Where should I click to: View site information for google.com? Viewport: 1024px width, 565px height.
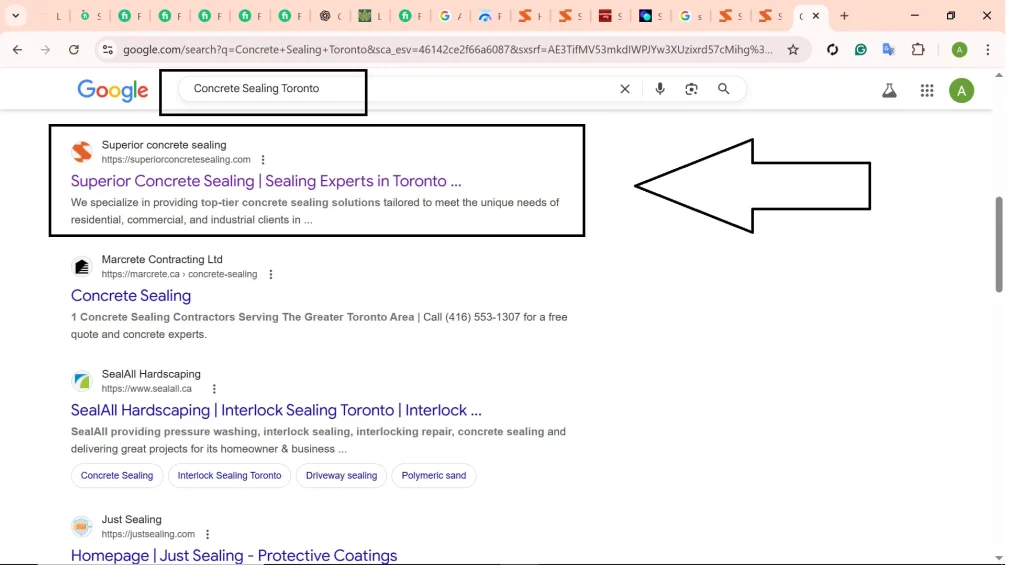[108, 50]
